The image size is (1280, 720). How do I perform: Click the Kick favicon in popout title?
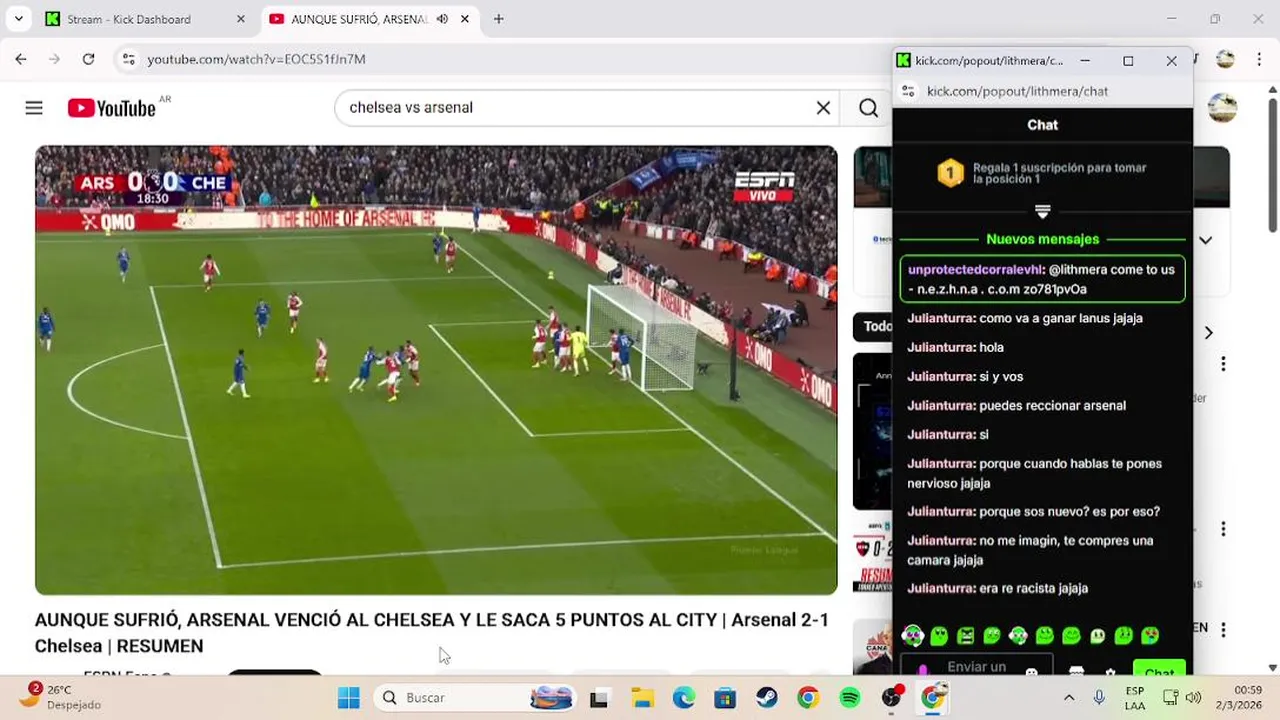tap(903, 60)
